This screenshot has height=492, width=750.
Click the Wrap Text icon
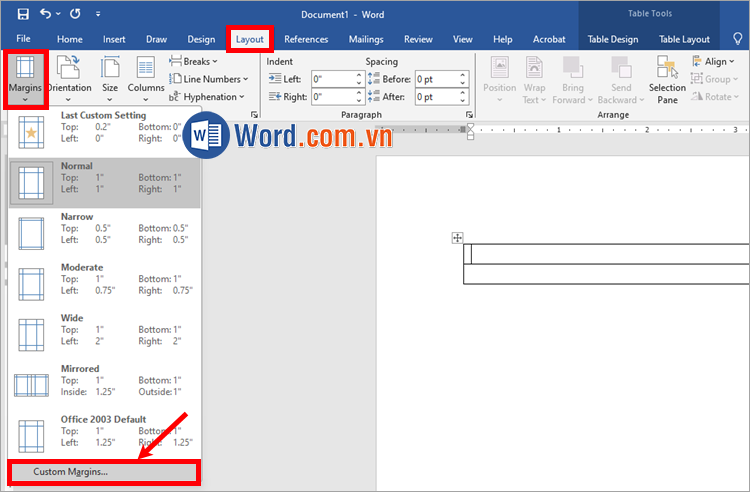click(x=534, y=67)
